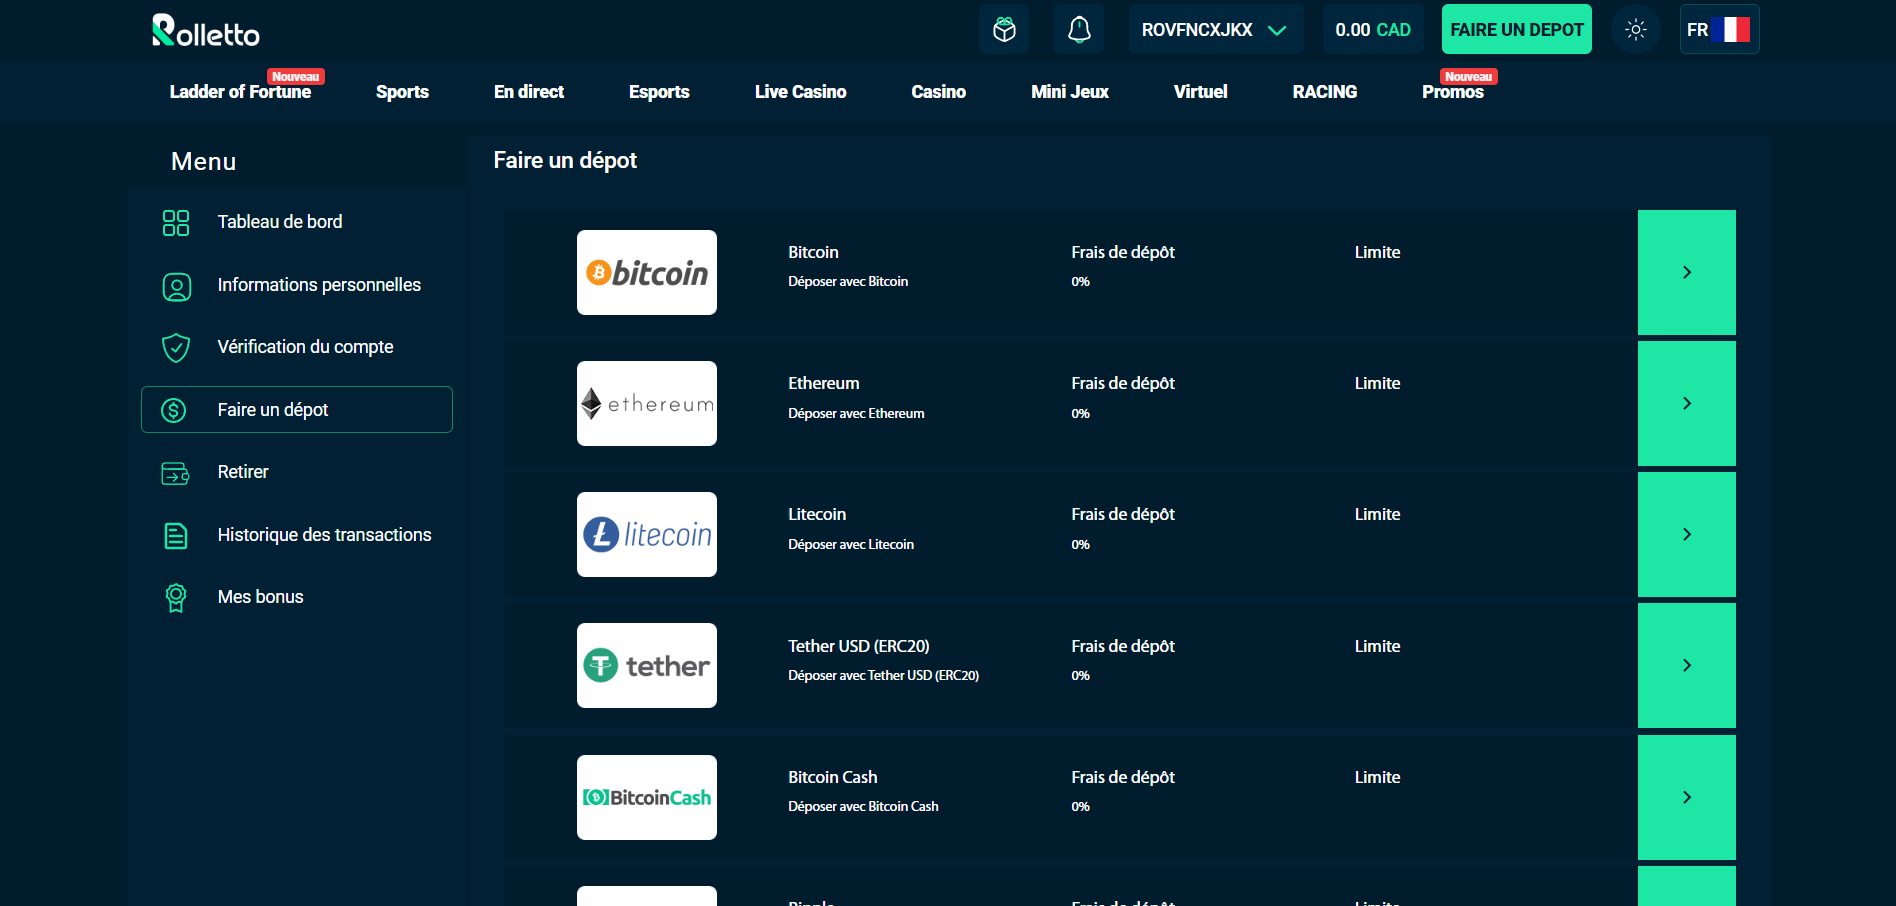This screenshot has width=1896, height=906.
Task: Select Faire un dépôt in sidebar
Action: click(x=297, y=410)
